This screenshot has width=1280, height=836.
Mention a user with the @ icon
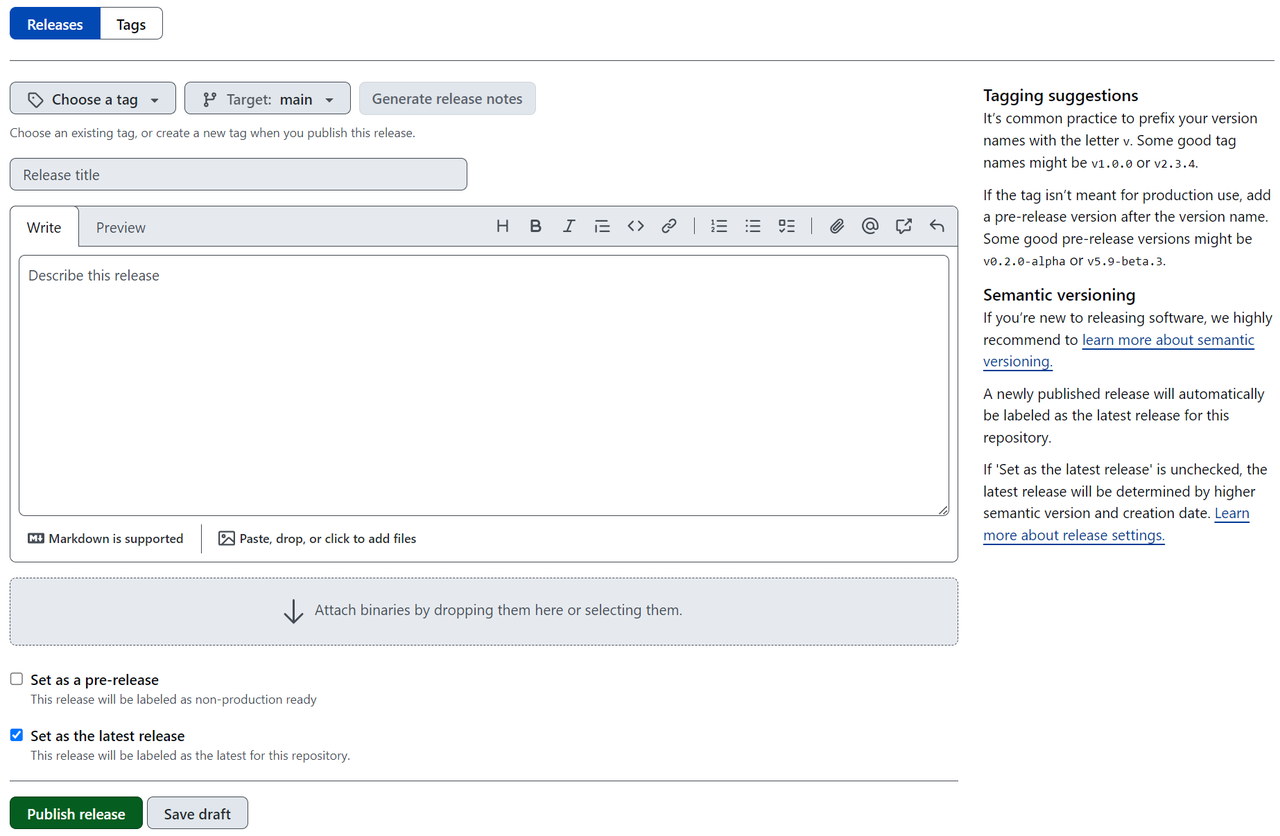pos(870,226)
